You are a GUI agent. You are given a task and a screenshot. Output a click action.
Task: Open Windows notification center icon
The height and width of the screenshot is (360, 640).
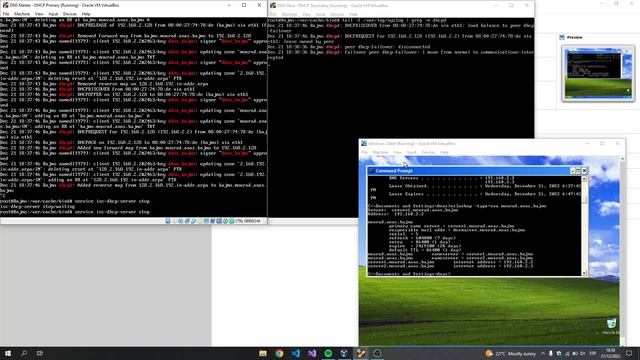pos(629,353)
